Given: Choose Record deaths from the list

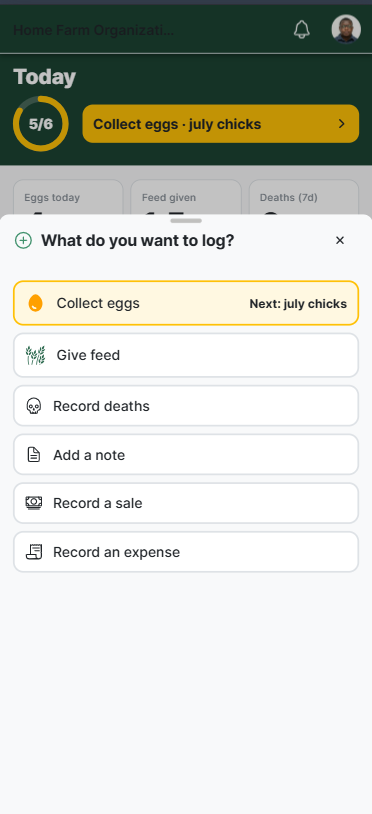Looking at the screenshot, I should [186, 406].
